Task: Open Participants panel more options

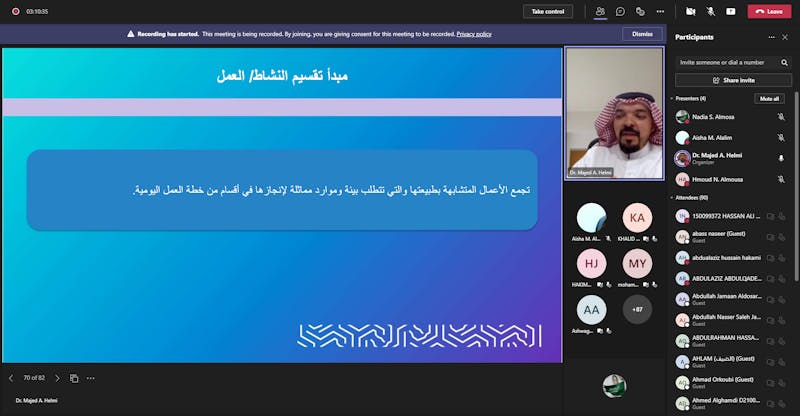Action: [771, 37]
